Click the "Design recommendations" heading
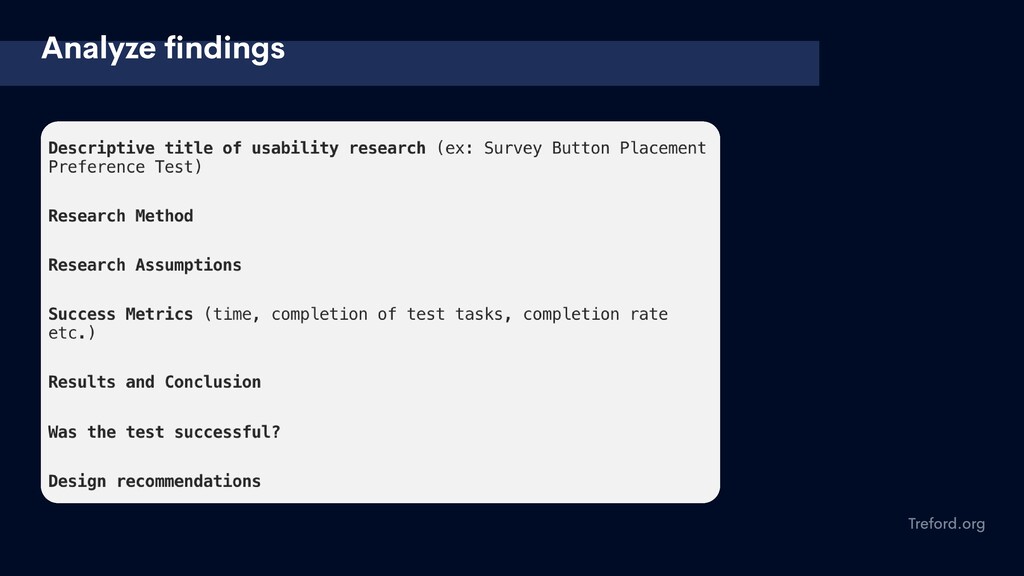 point(155,481)
